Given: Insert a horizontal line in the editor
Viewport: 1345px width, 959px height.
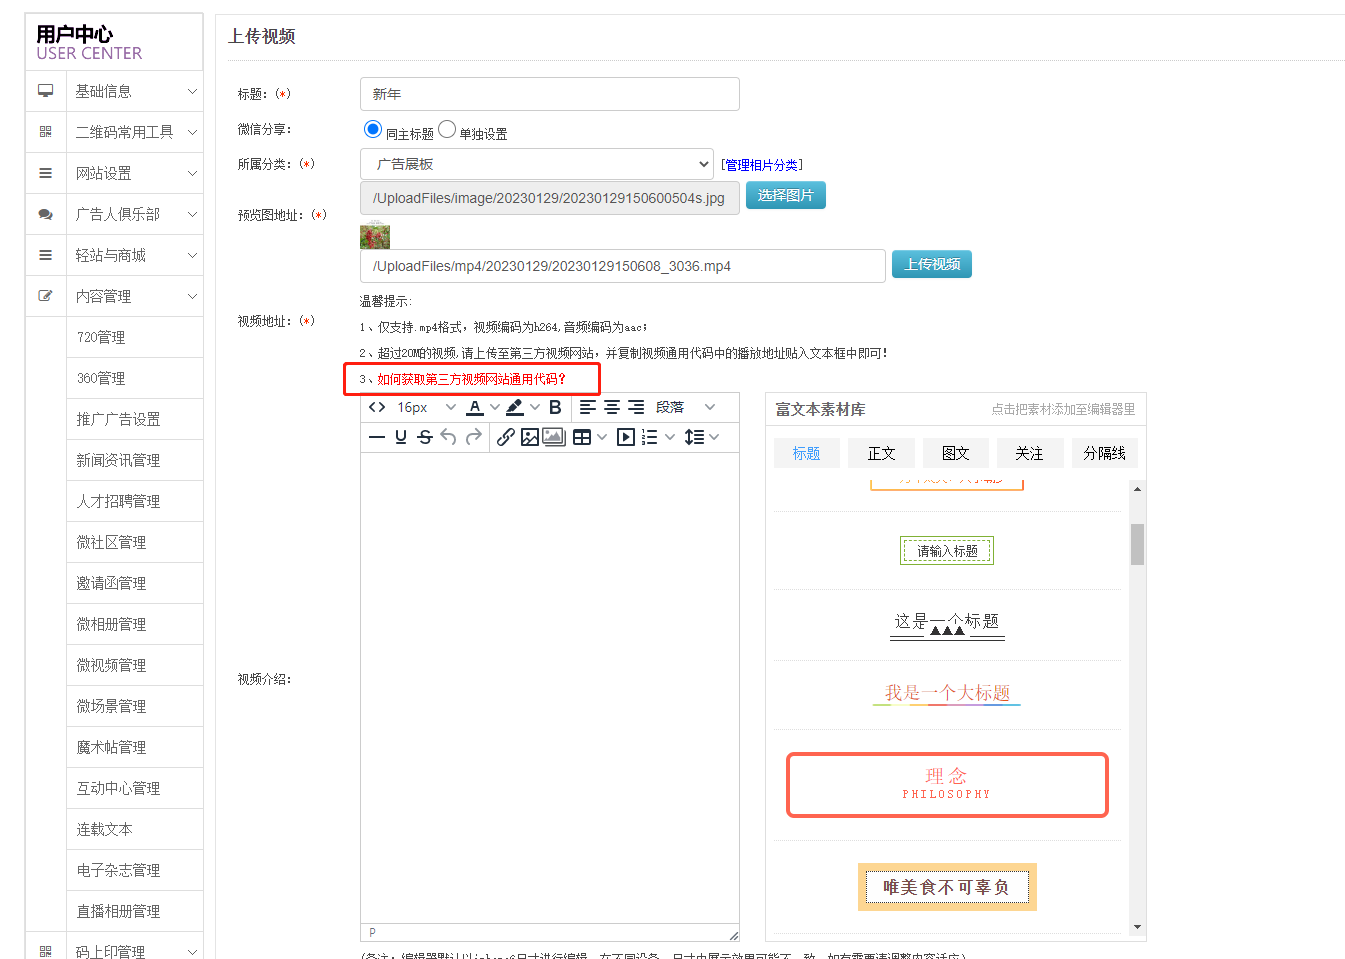Looking at the screenshot, I should [x=377, y=437].
